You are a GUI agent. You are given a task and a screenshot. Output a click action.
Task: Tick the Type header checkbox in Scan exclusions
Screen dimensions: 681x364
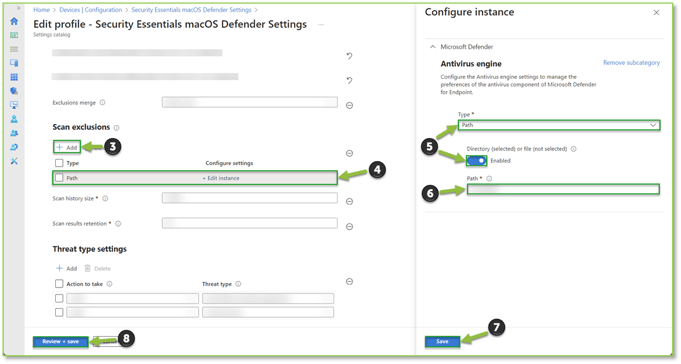(x=59, y=163)
